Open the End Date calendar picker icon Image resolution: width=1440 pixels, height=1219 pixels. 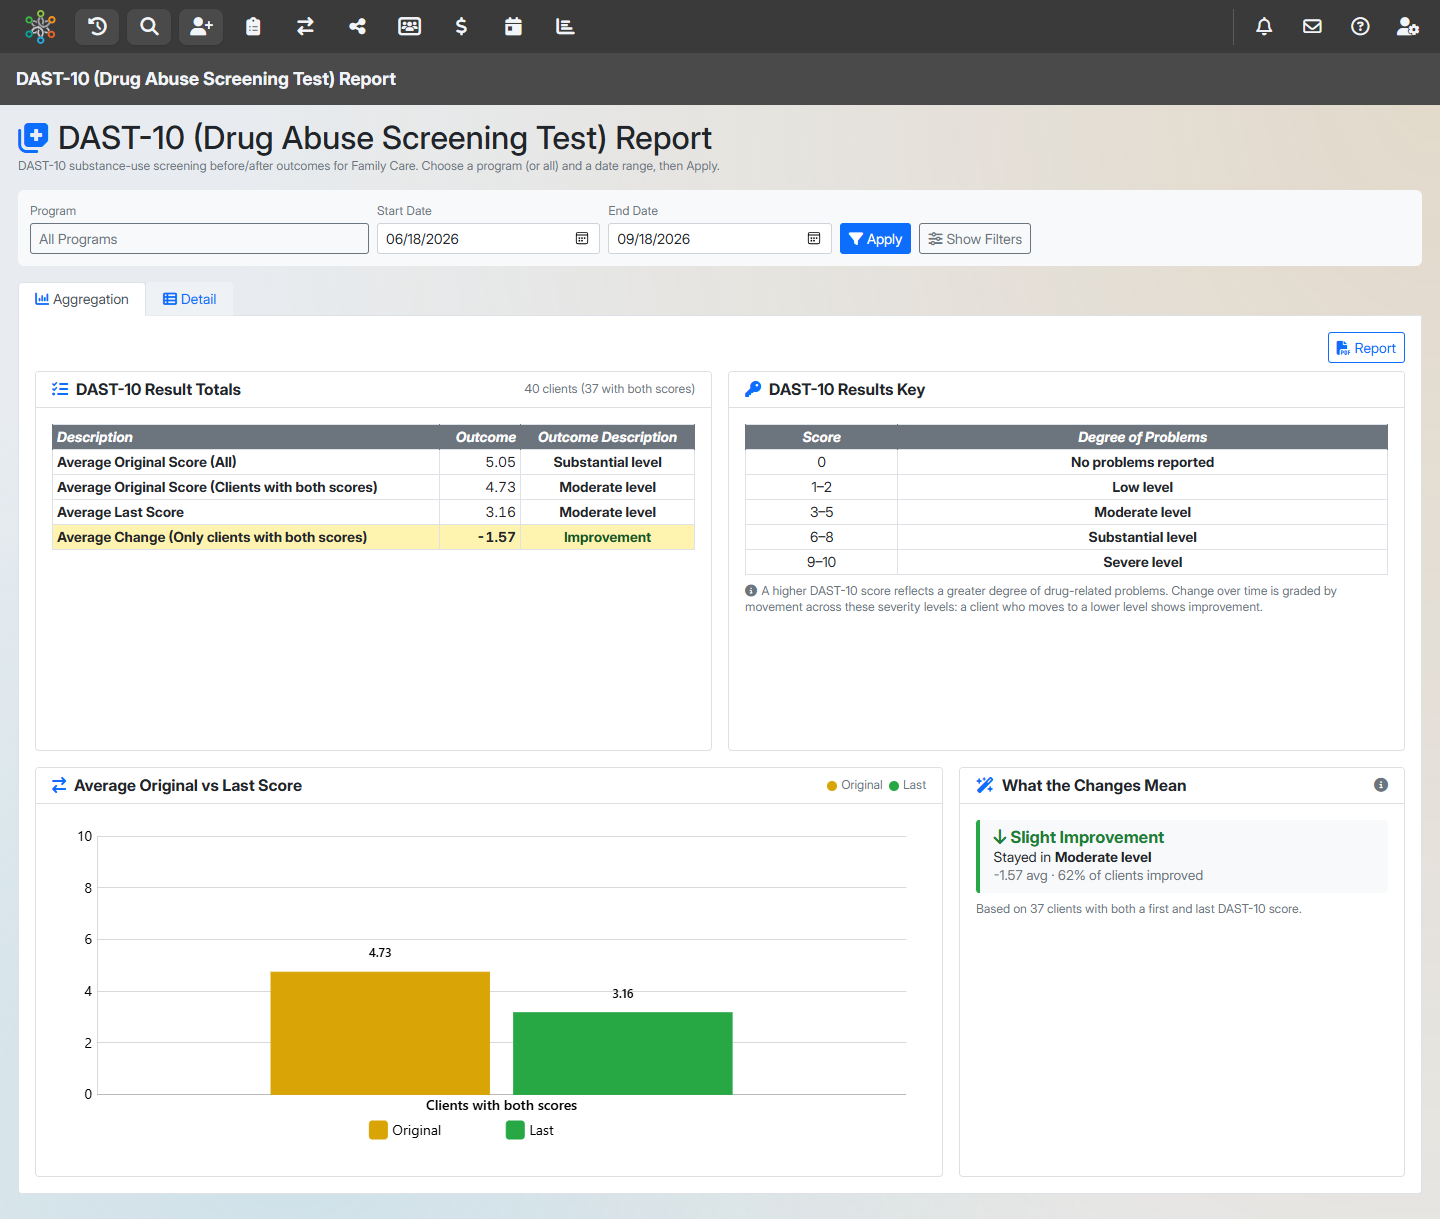tap(814, 238)
